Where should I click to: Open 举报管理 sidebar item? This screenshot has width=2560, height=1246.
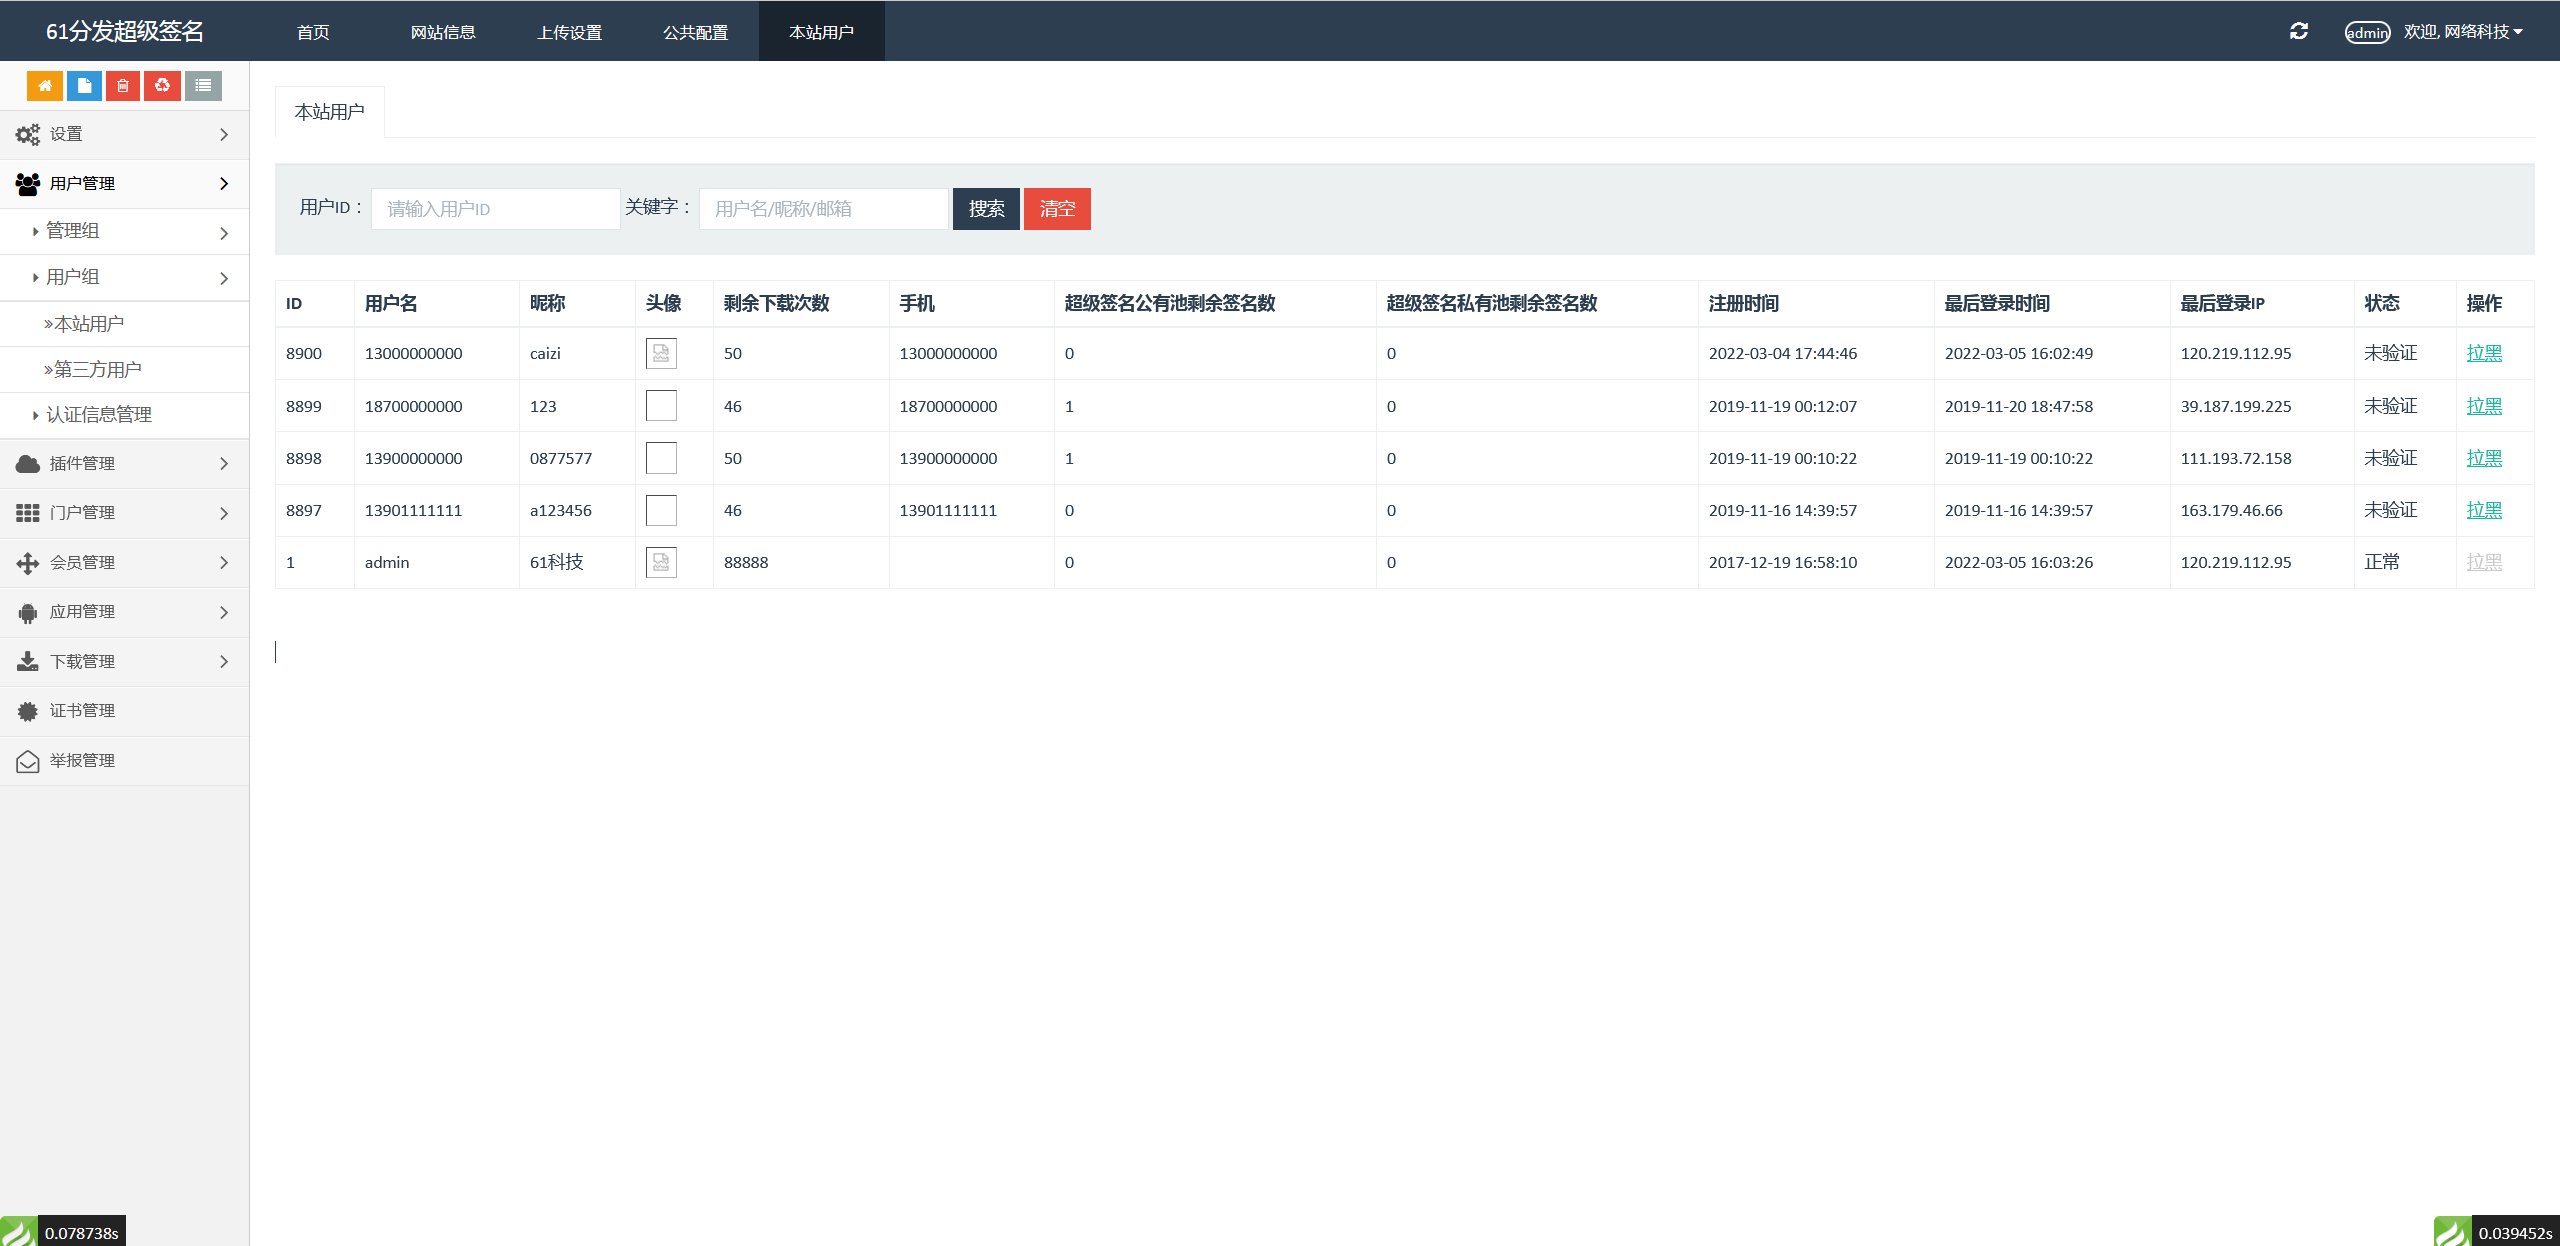(x=124, y=761)
